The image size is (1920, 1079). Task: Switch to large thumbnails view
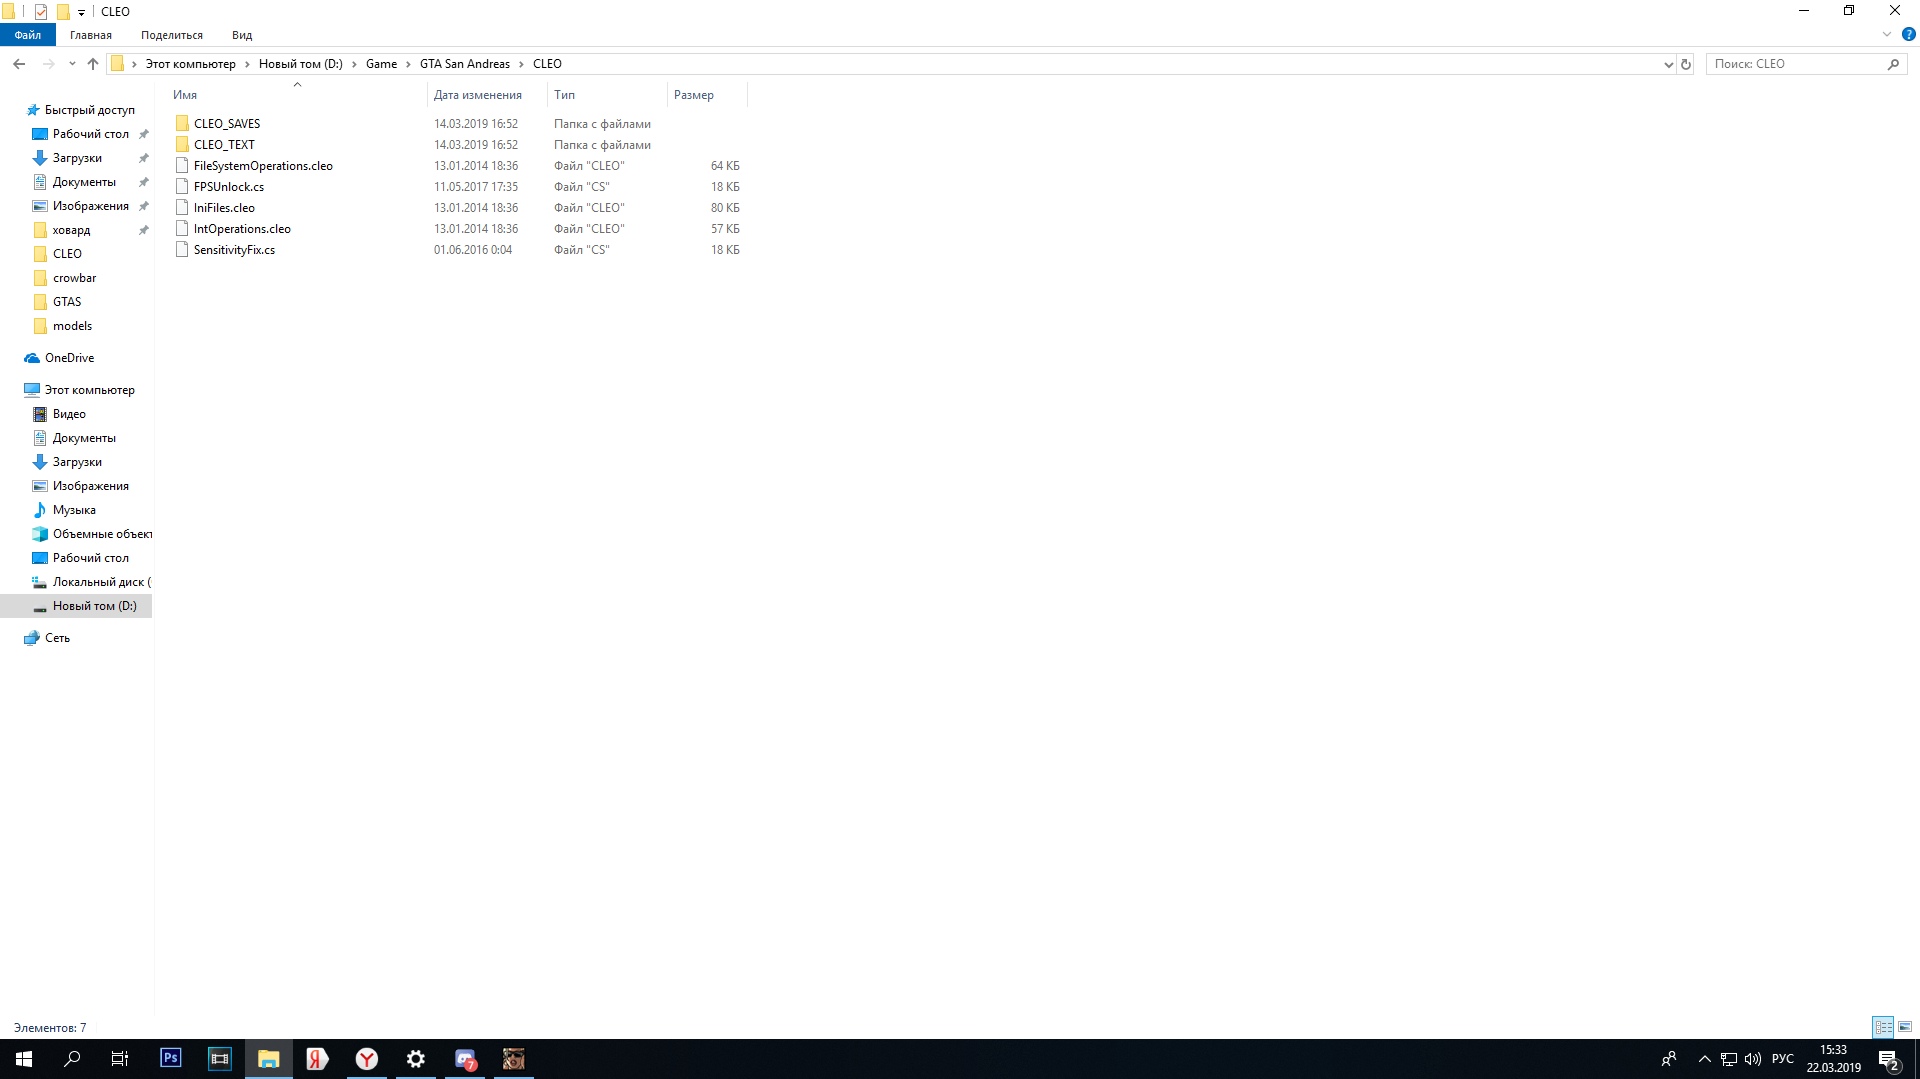click(x=1905, y=1027)
